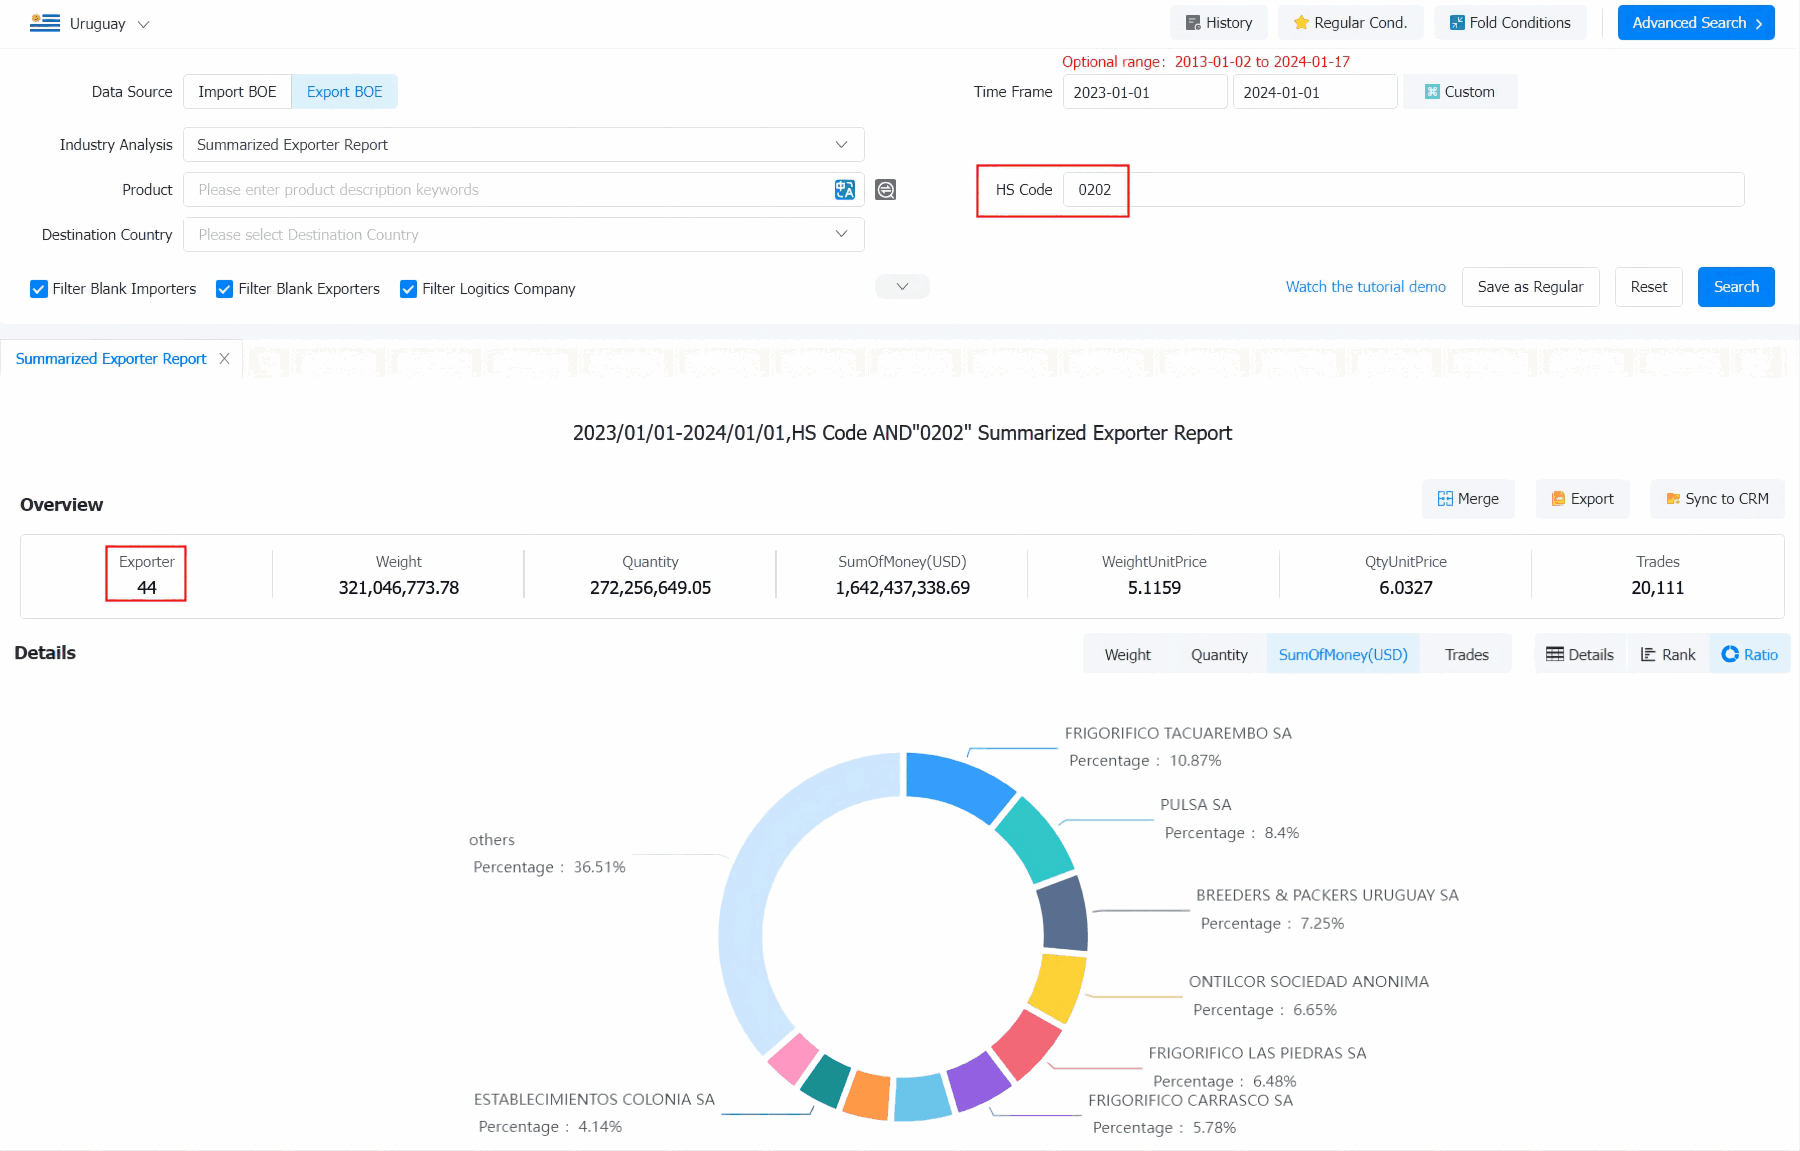Click Fold Conditions button
Screen dimensions: 1800x1151
point(1510,22)
